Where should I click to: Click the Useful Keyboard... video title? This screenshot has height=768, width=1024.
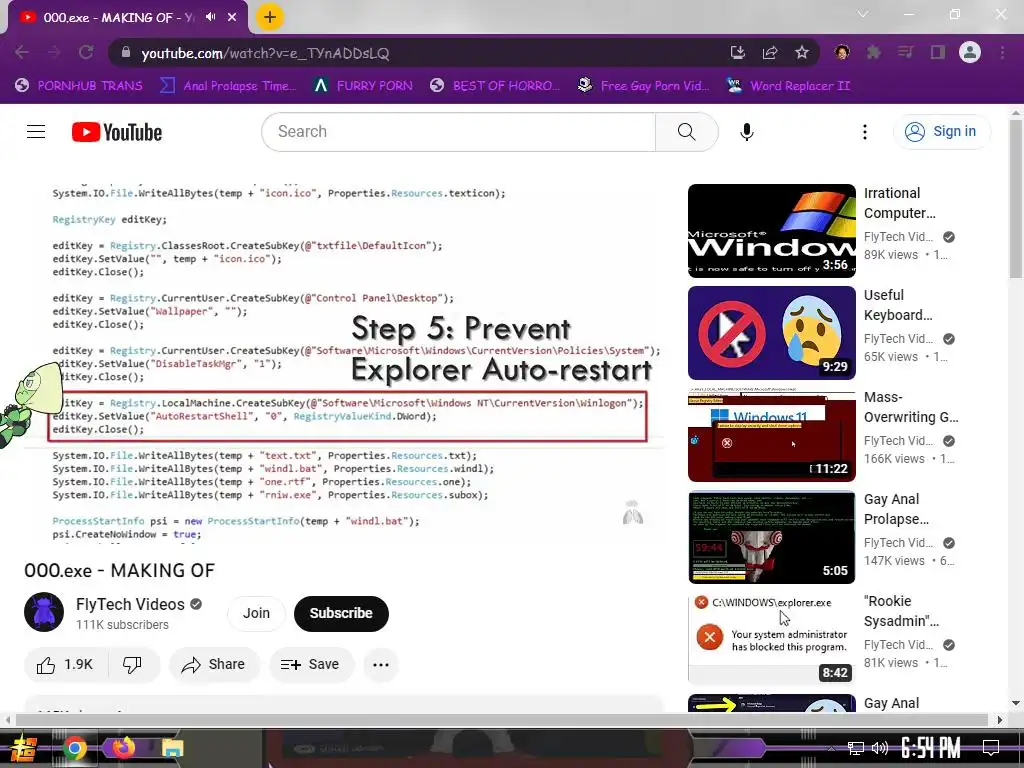click(898, 305)
